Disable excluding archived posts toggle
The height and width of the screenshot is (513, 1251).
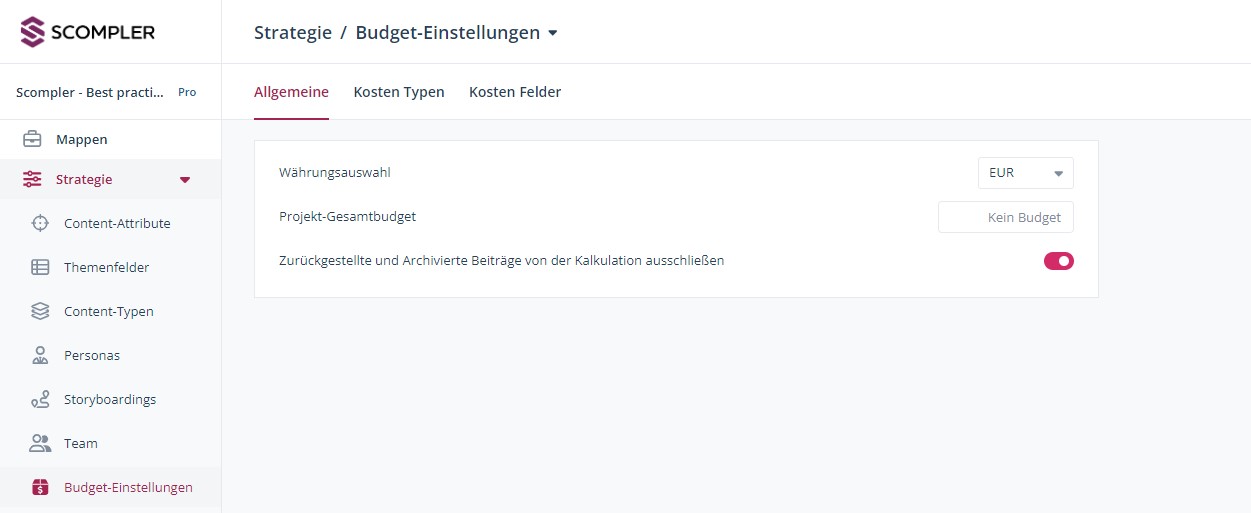[1058, 261]
